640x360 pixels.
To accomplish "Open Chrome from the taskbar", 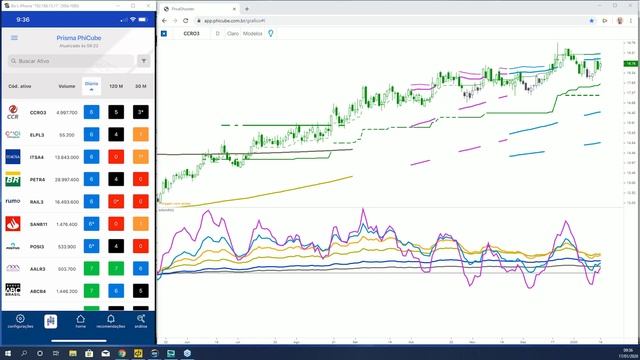I will point(122,353).
